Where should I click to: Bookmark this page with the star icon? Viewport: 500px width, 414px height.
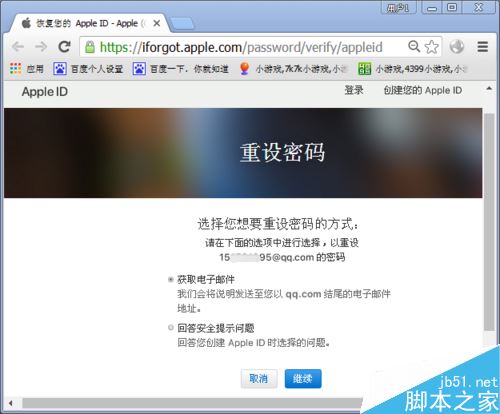(x=432, y=47)
